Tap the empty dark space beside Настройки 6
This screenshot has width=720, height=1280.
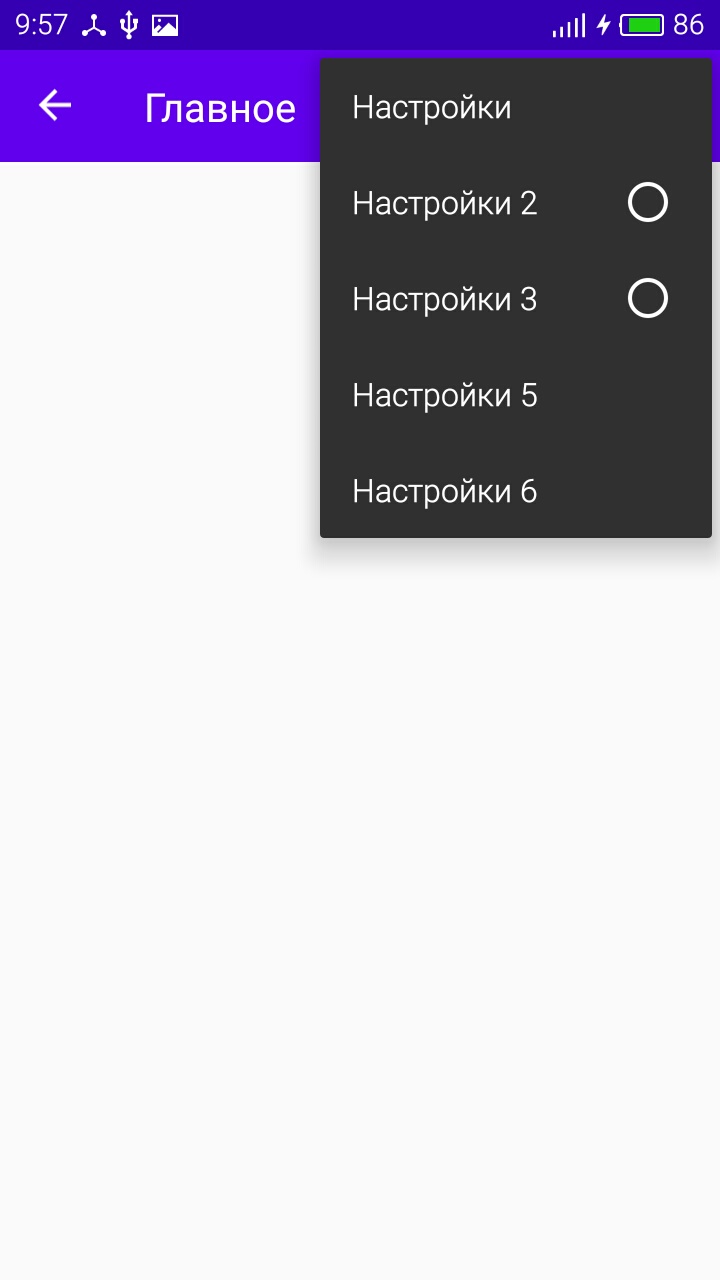pos(625,491)
